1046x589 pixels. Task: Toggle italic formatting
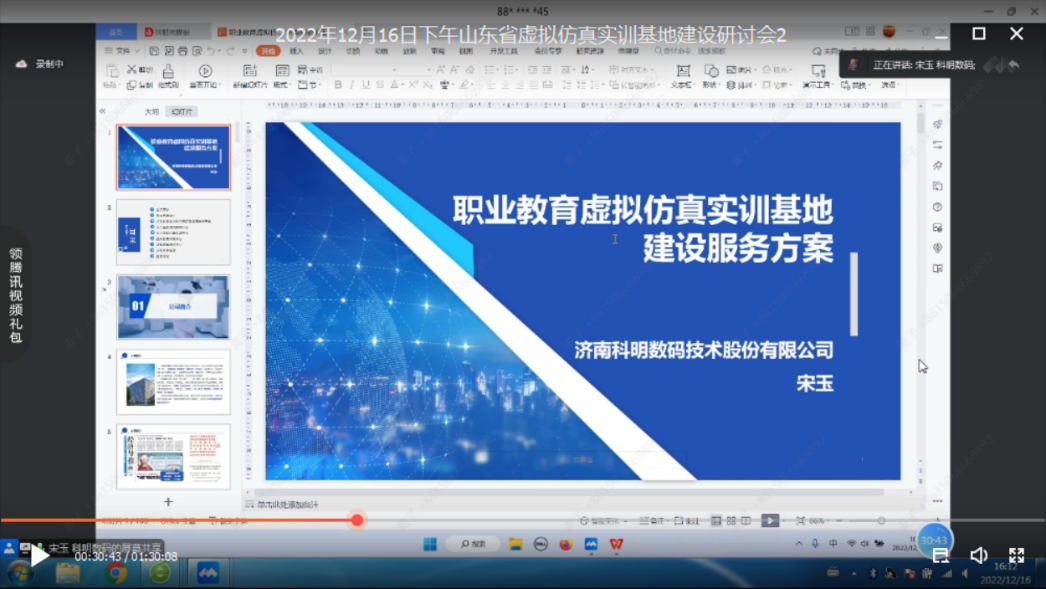click(352, 85)
